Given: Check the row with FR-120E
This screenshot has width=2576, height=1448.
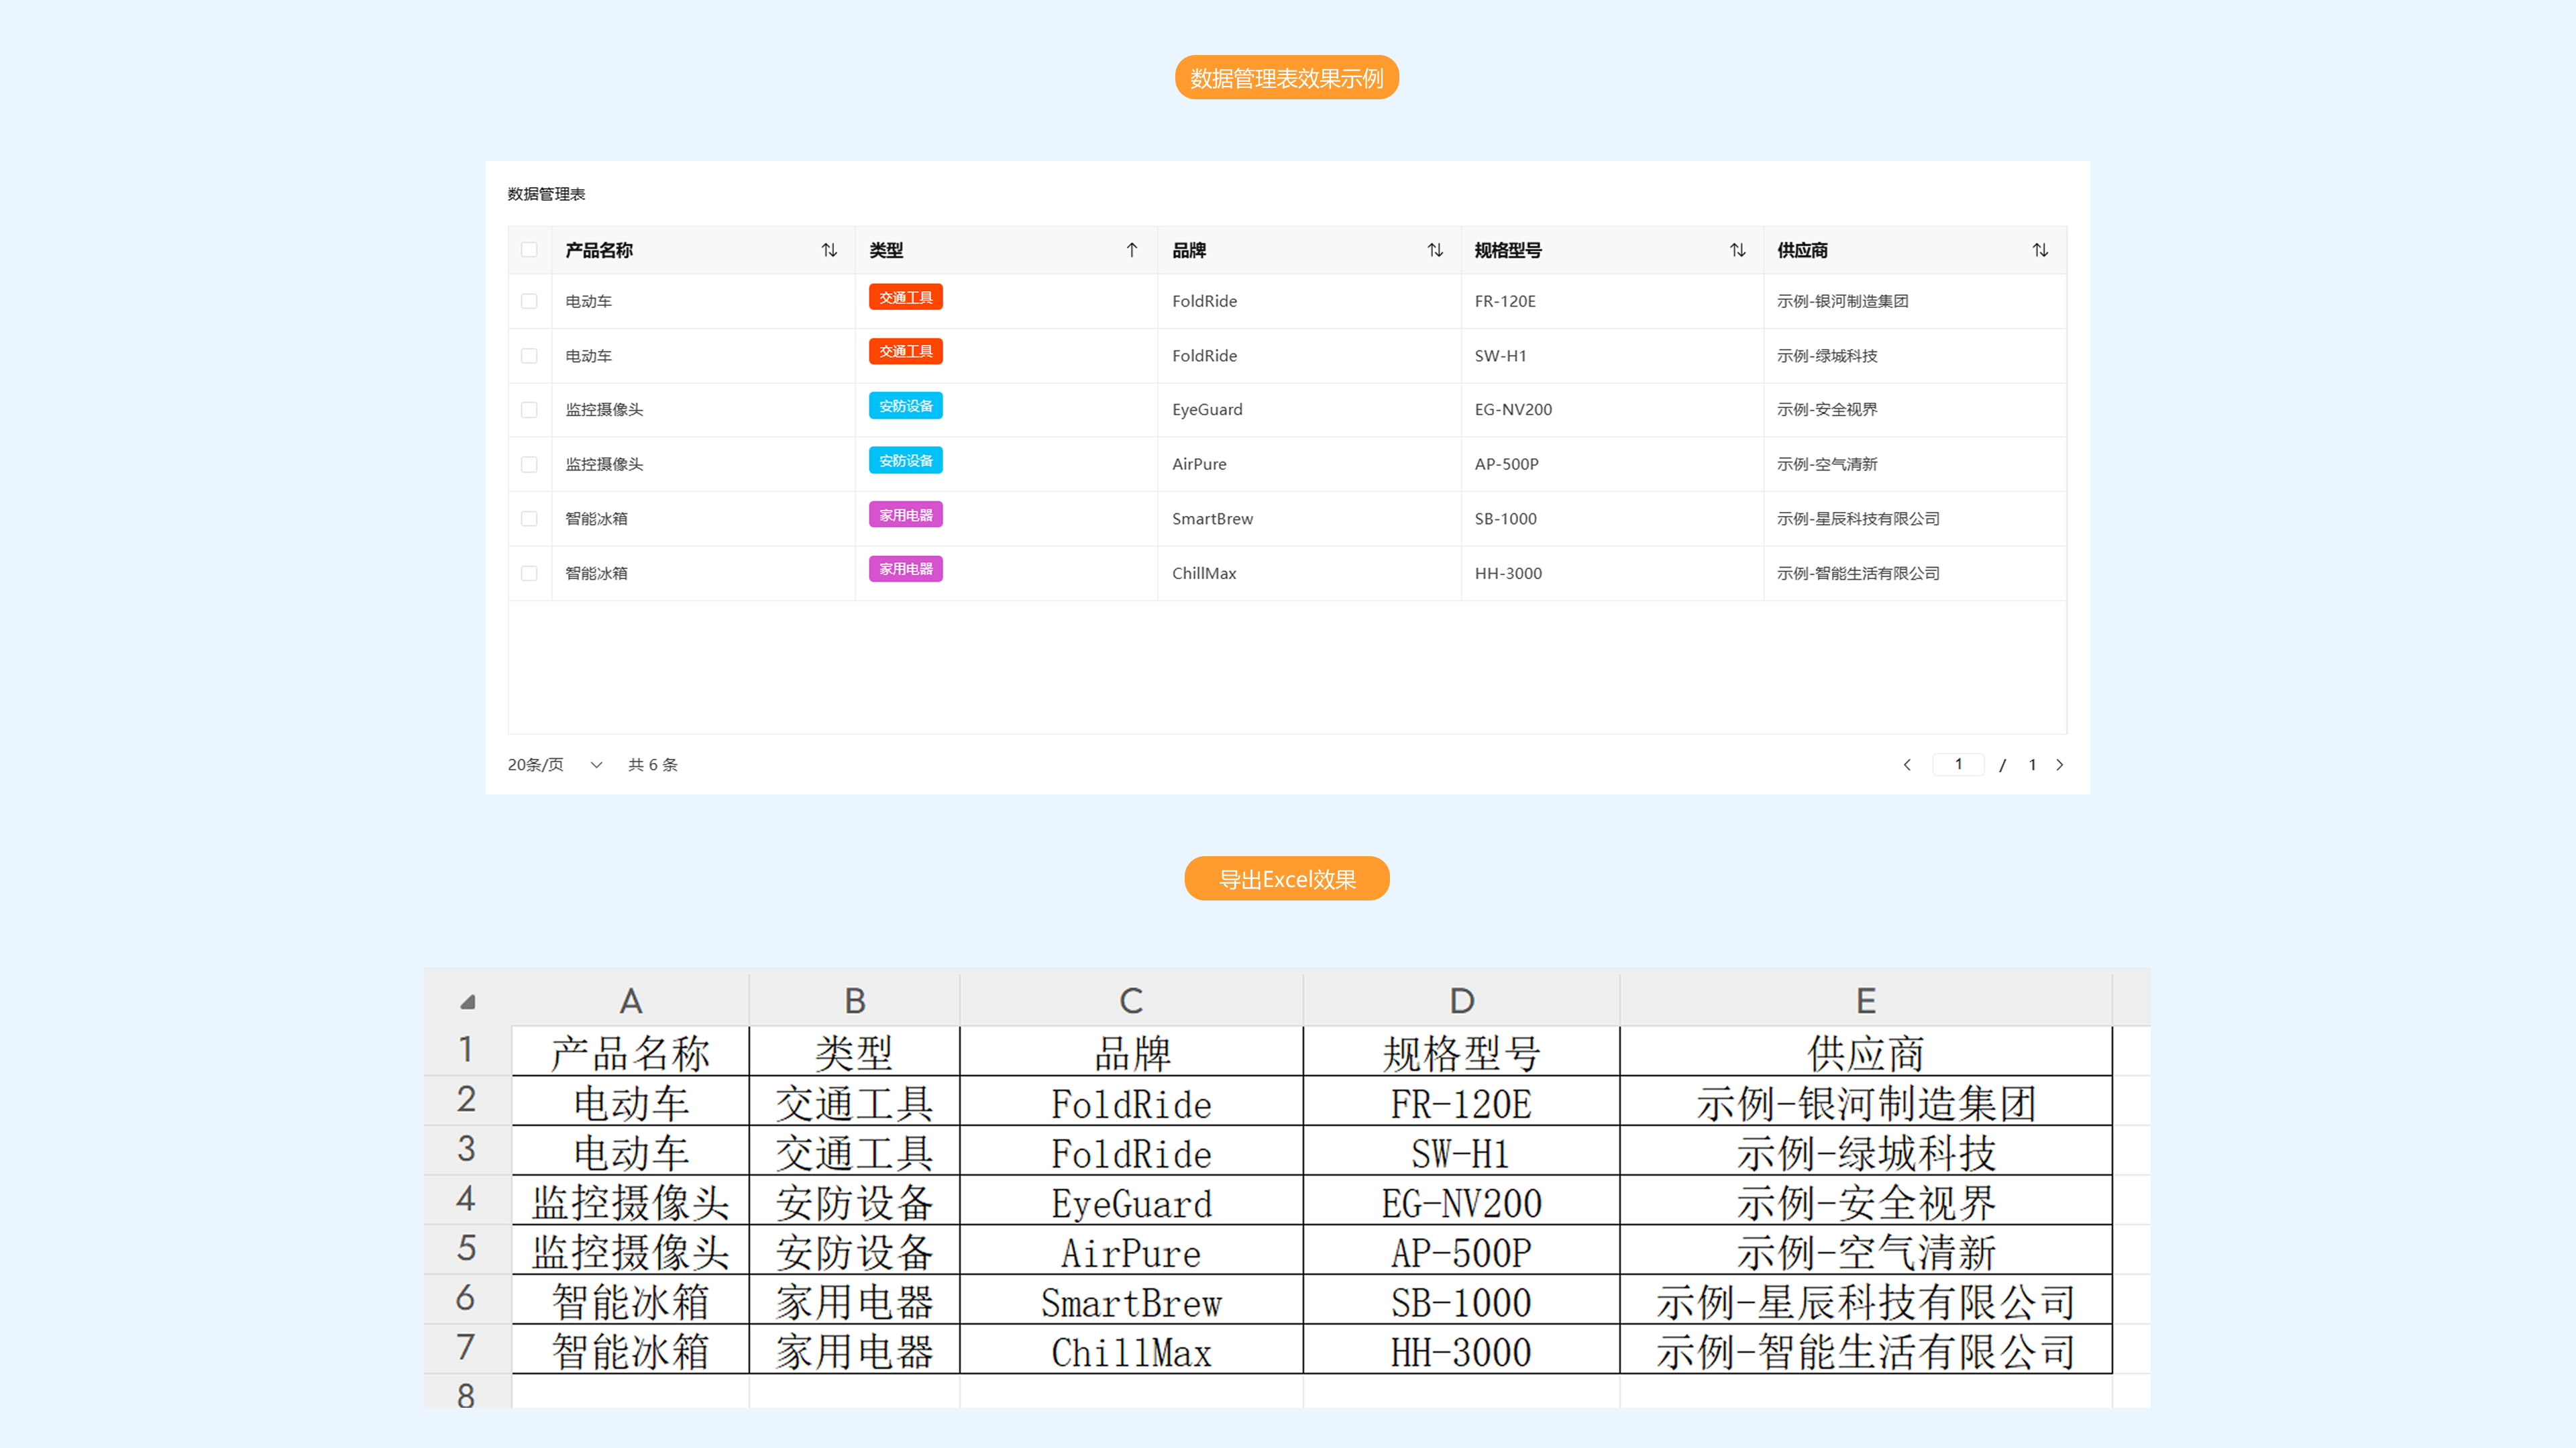Looking at the screenshot, I should (529, 301).
